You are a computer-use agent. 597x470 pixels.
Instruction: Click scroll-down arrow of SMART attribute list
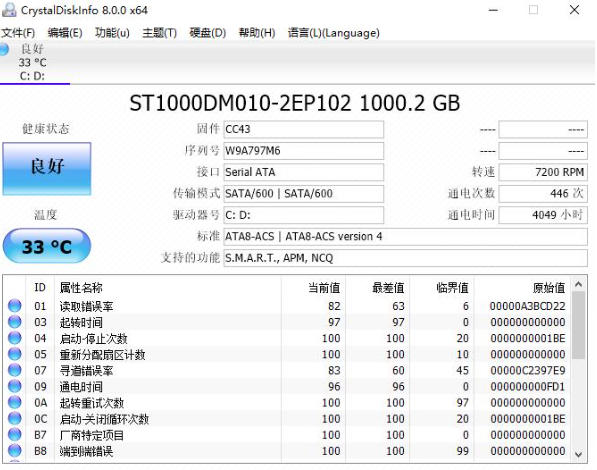coord(578,454)
